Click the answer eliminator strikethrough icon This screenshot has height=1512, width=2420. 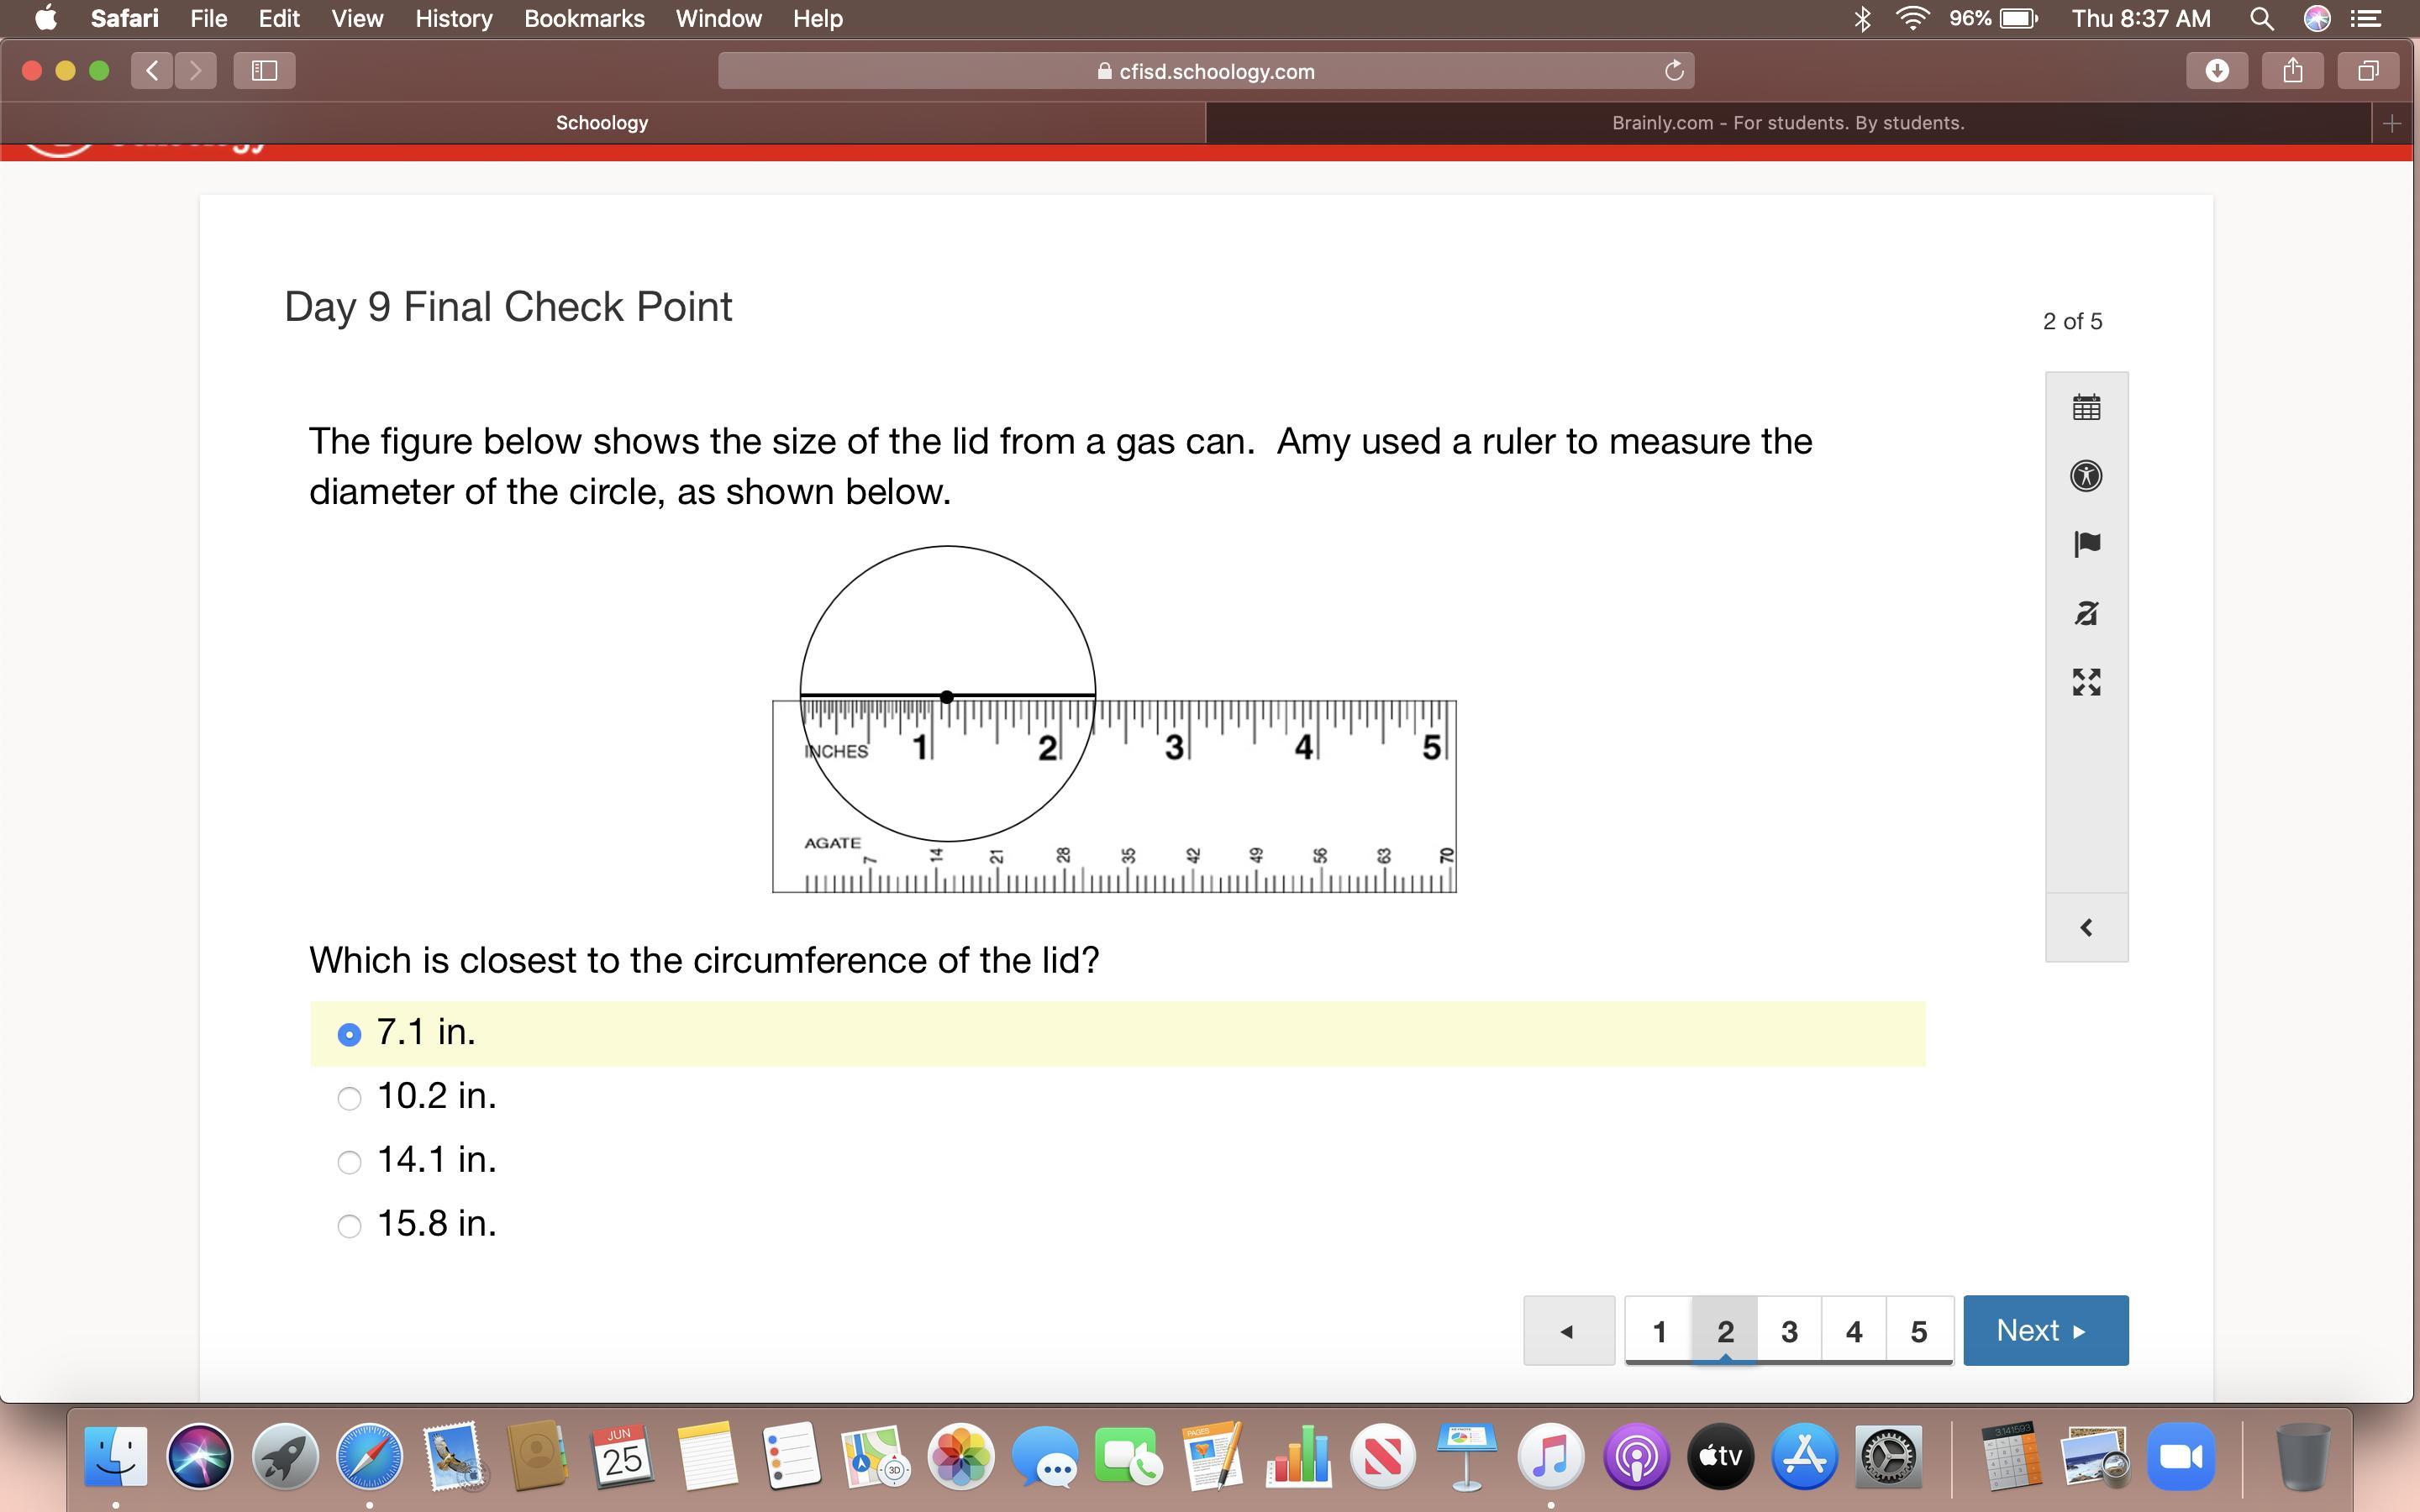(x=2086, y=613)
